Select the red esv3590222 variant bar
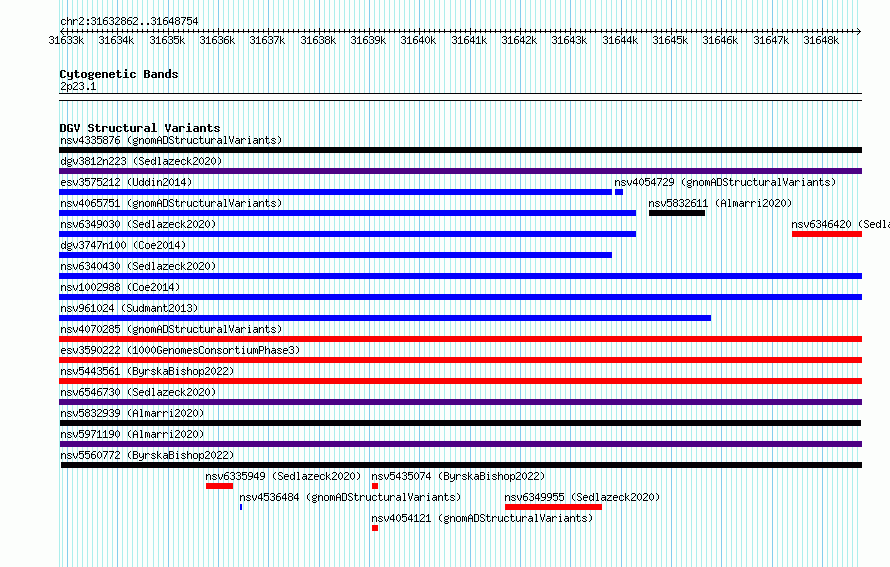 tap(460, 360)
